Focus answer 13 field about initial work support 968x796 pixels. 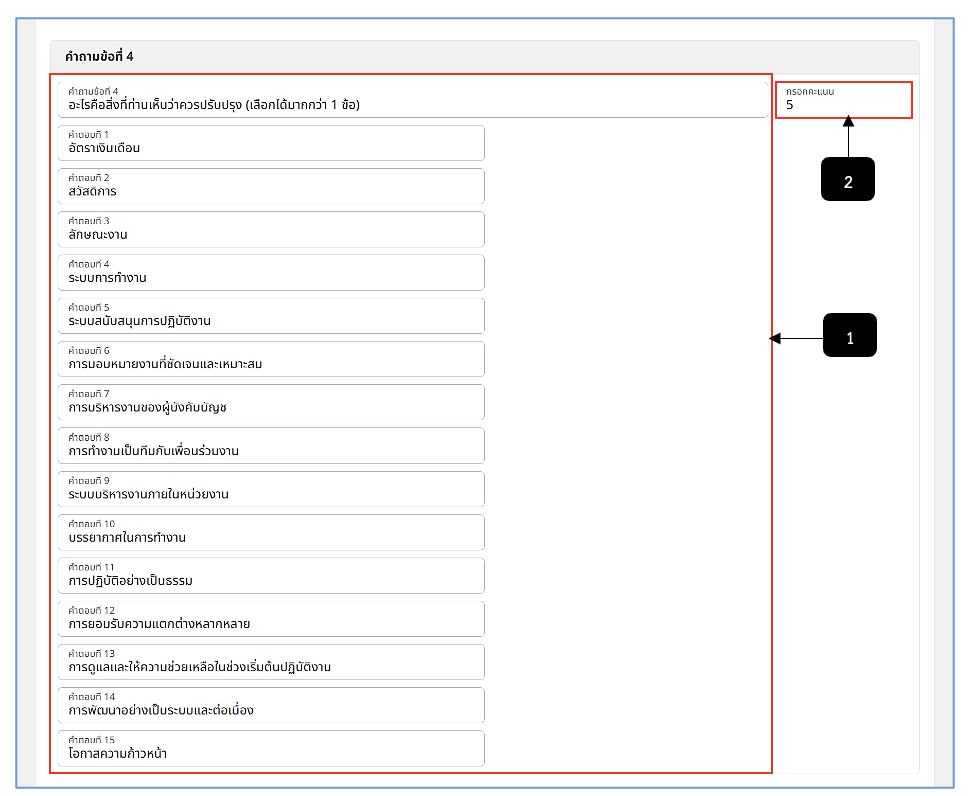(x=271, y=661)
